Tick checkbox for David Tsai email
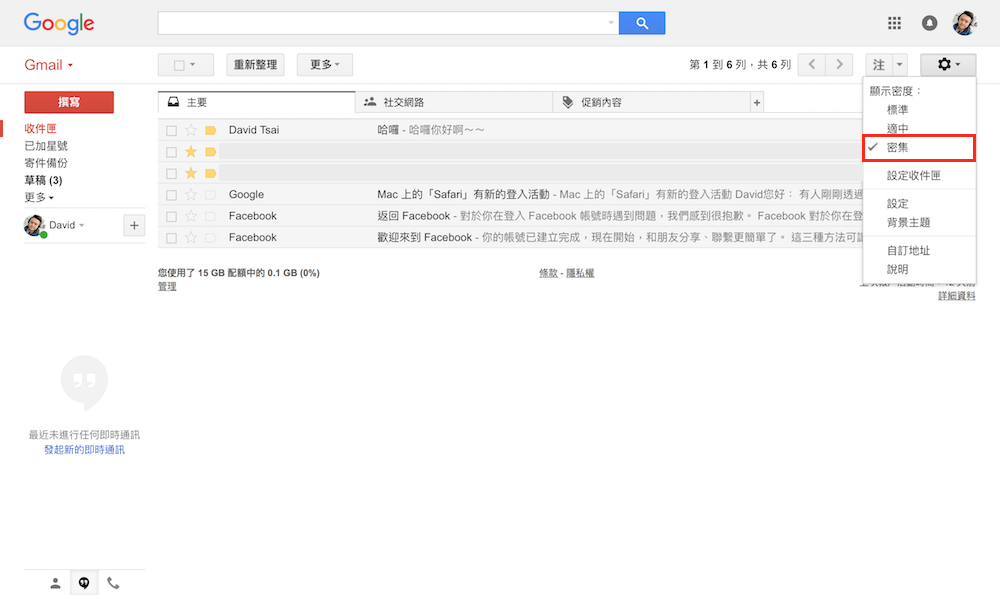The width and height of the screenshot is (1000, 595). (x=172, y=130)
